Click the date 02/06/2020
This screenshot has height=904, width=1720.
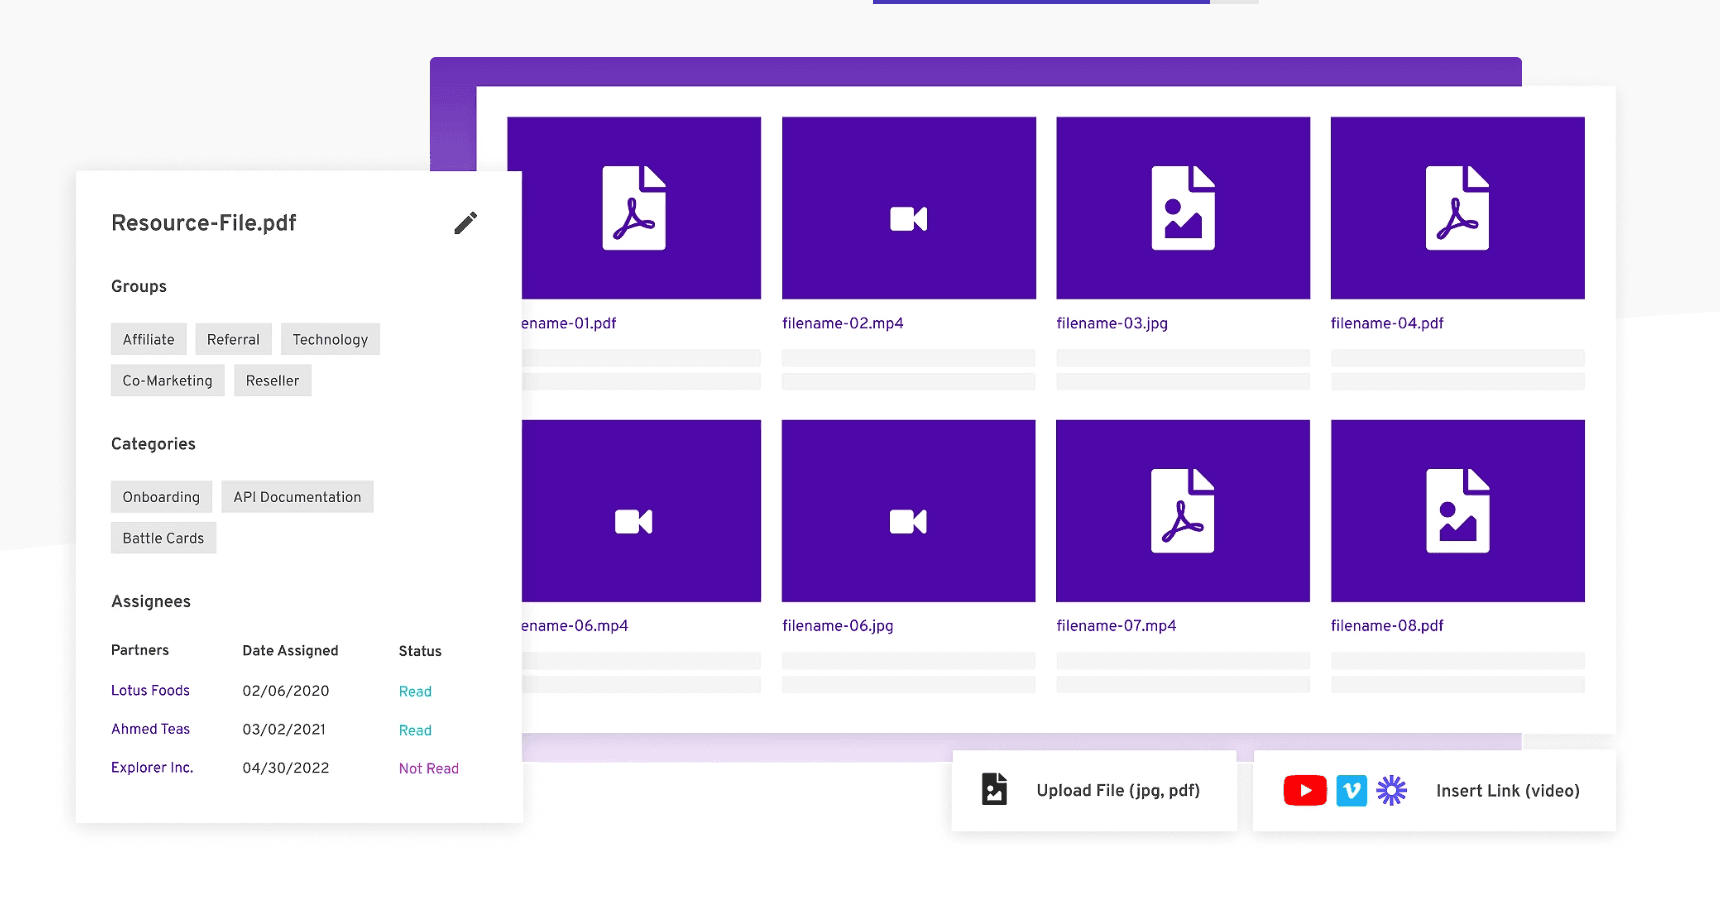[286, 690]
